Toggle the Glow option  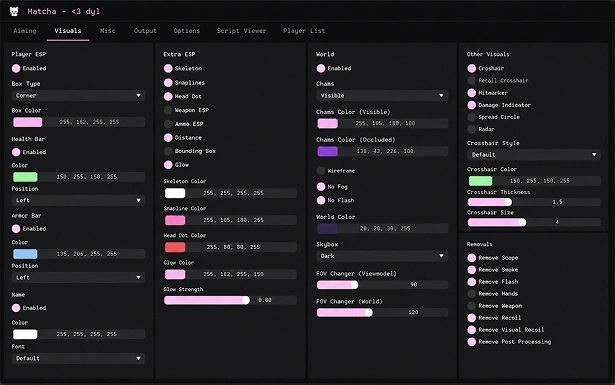(x=168, y=165)
